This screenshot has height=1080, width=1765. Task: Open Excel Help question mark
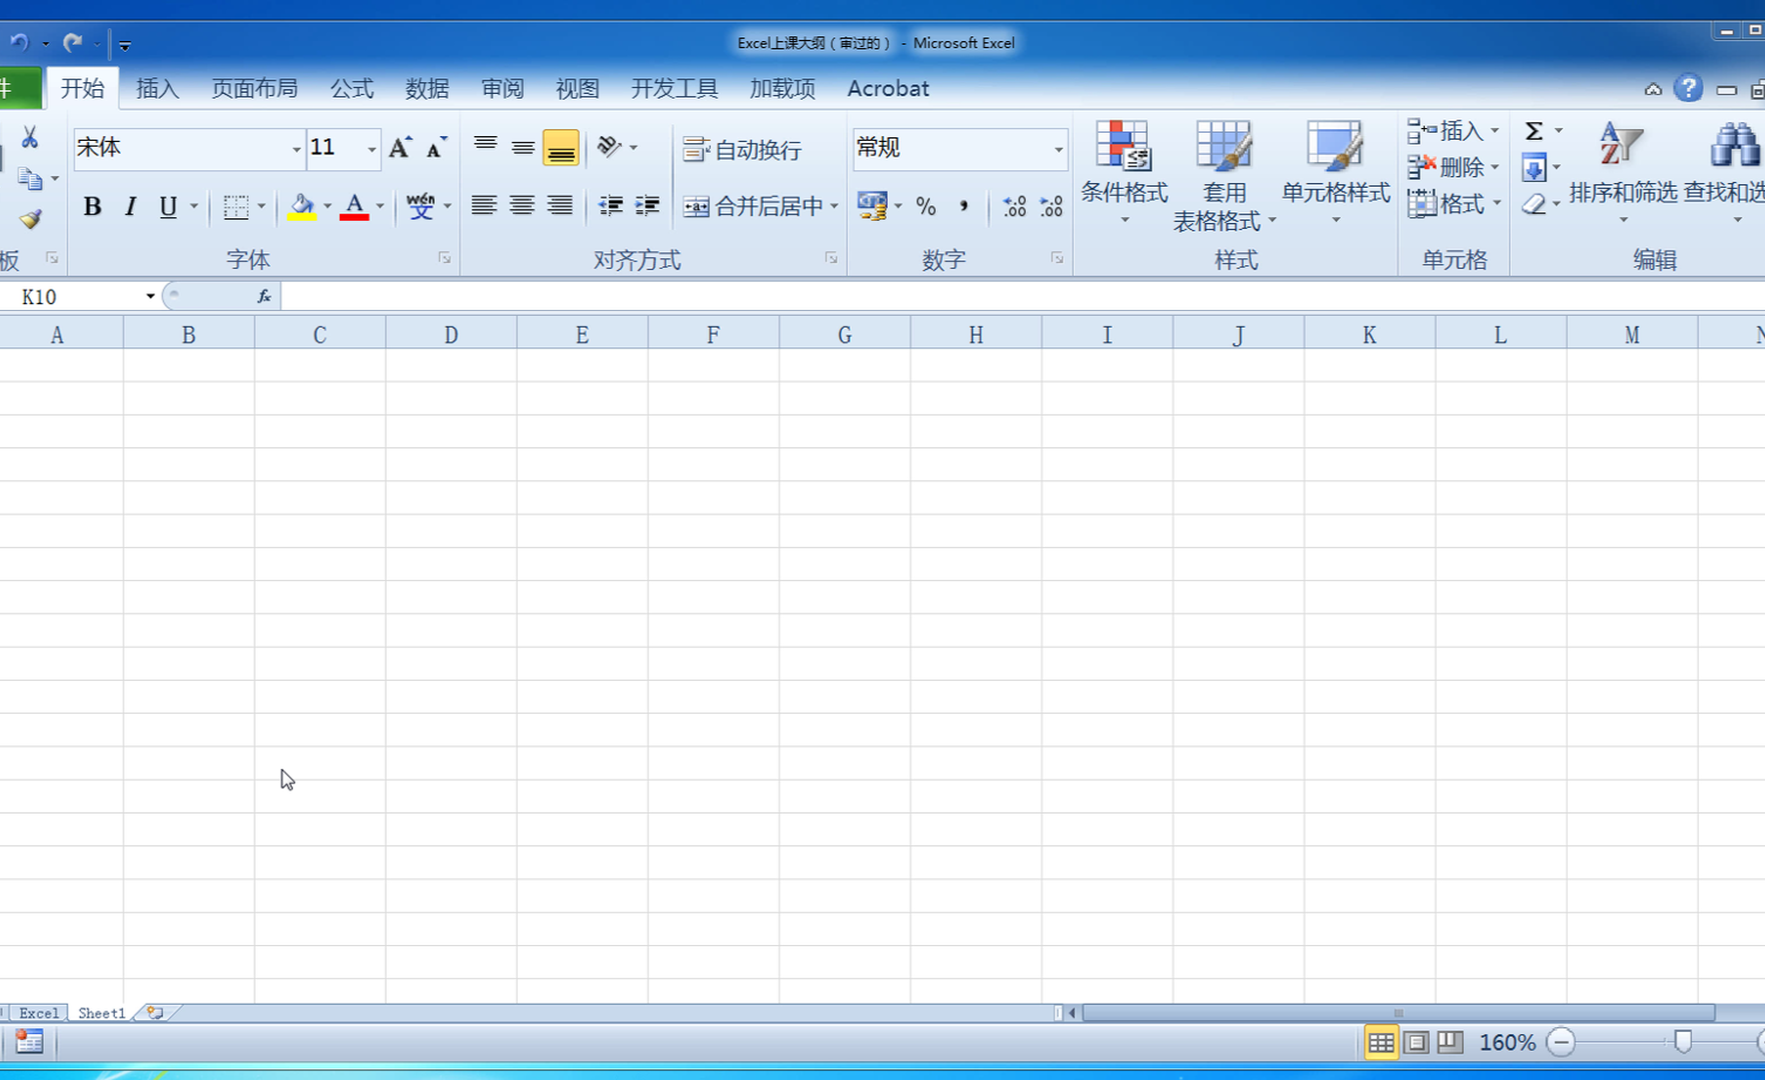click(x=1688, y=88)
